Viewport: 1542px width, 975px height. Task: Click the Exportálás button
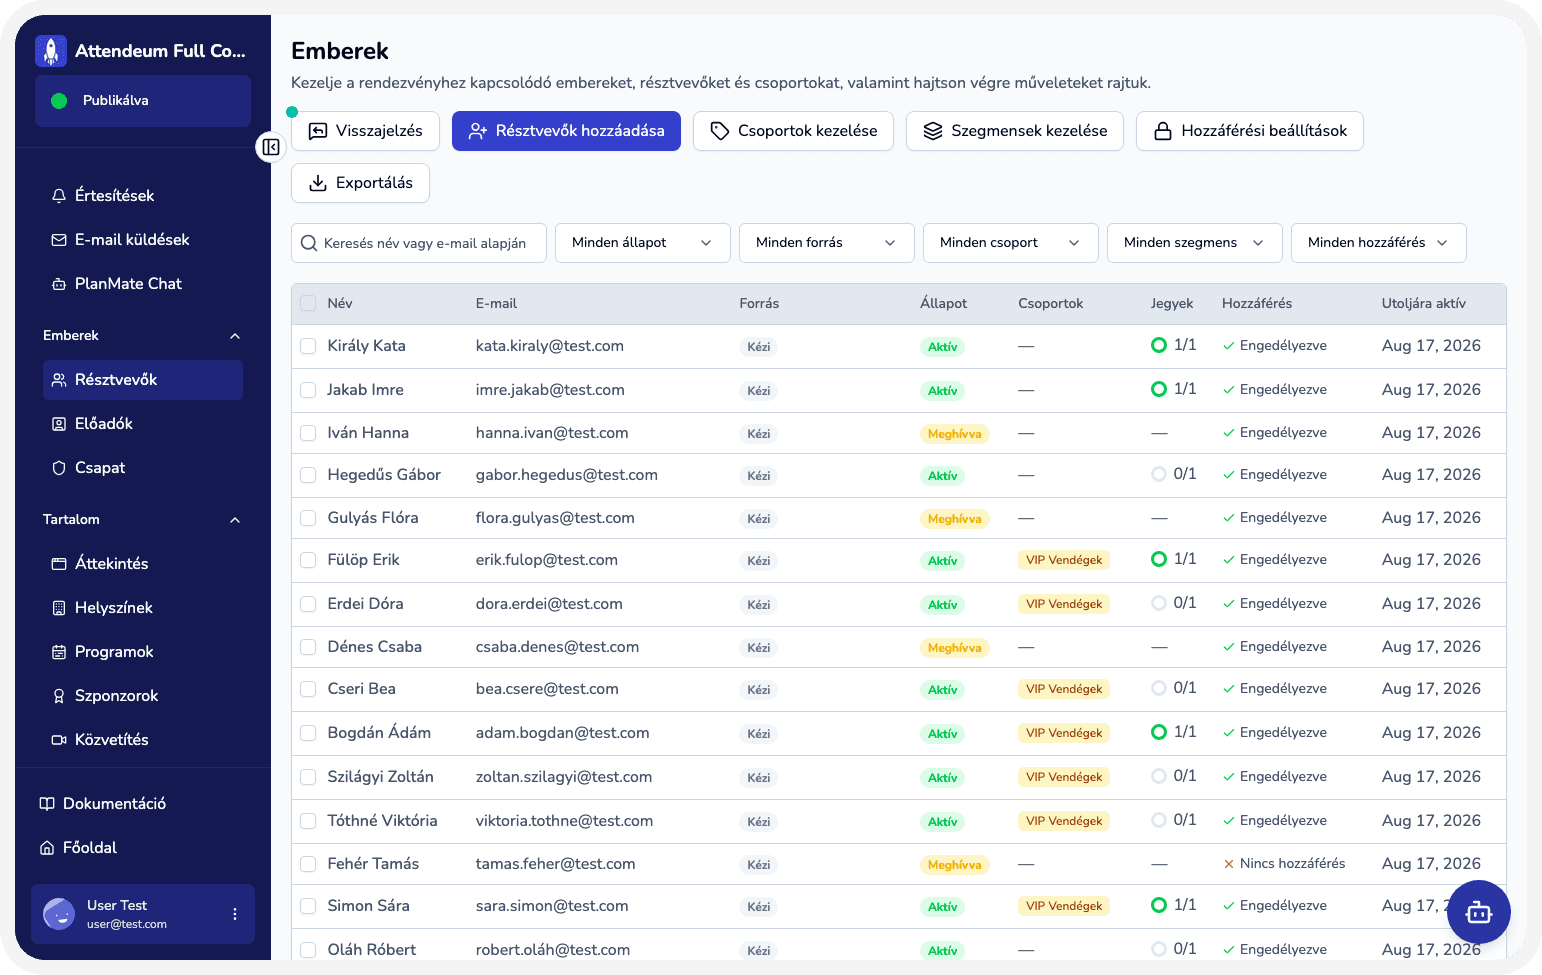click(x=360, y=183)
